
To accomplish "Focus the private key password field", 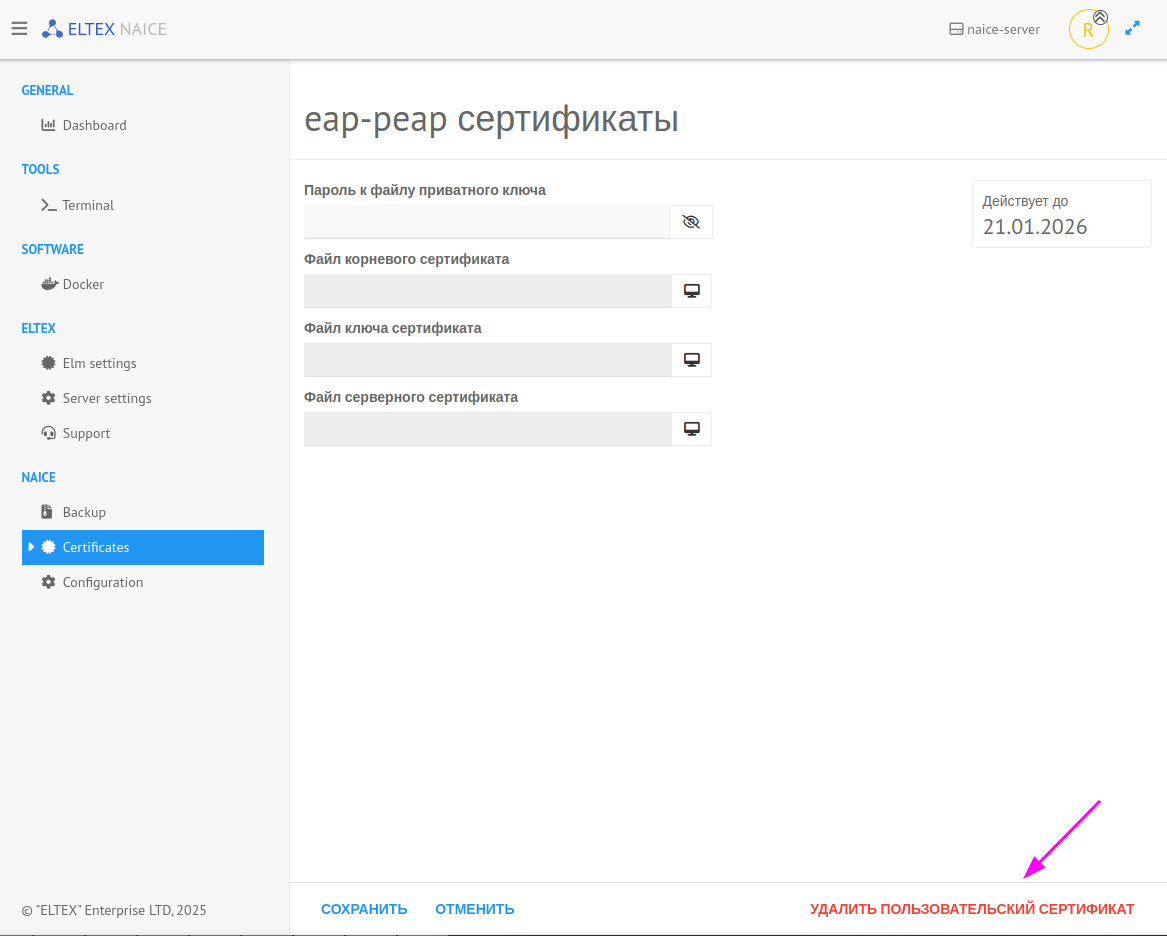I will [x=486, y=222].
